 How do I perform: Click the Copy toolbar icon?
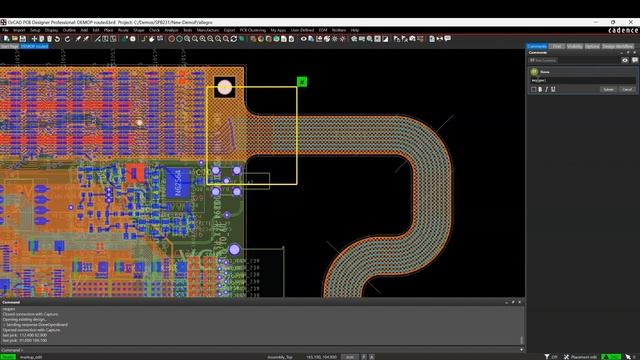(42, 39)
